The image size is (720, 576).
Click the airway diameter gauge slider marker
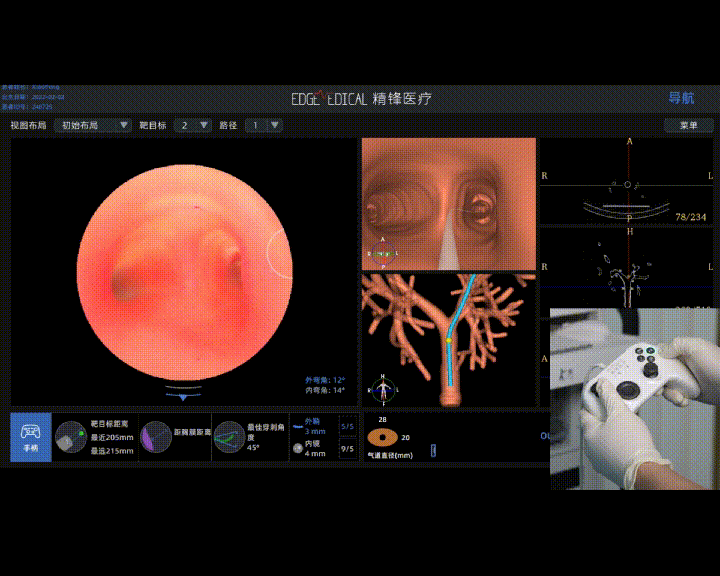point(433,451)
